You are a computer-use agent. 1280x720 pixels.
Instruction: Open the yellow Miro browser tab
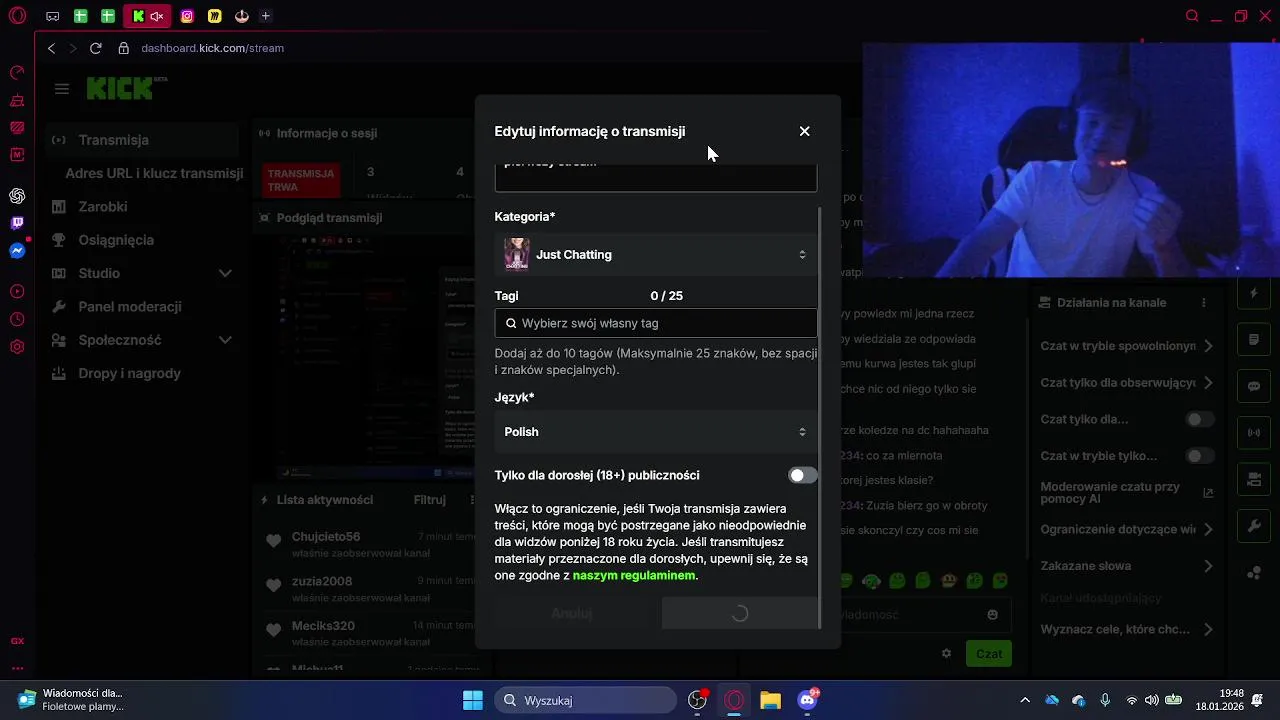tap(214, 16)
